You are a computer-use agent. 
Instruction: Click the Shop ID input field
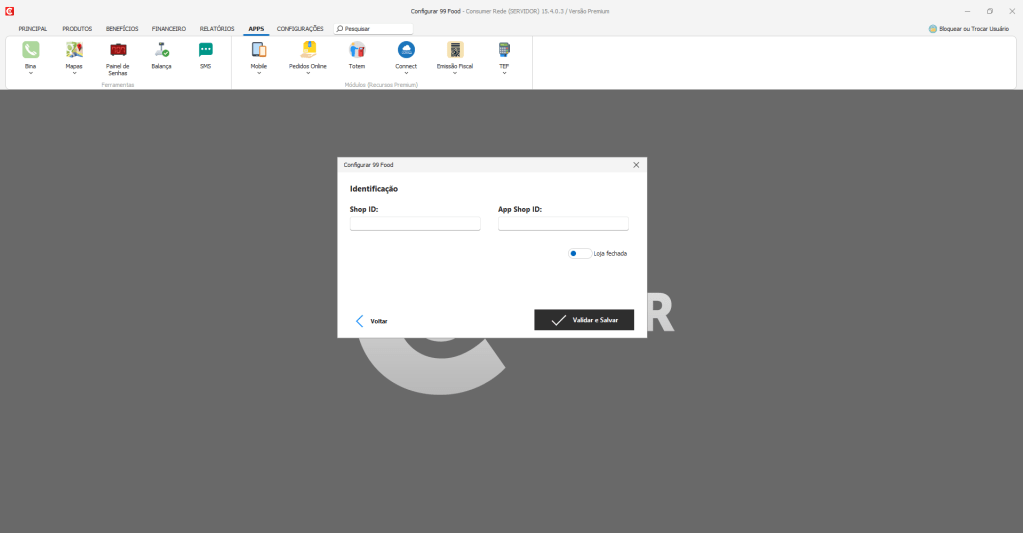coord(415,224)
